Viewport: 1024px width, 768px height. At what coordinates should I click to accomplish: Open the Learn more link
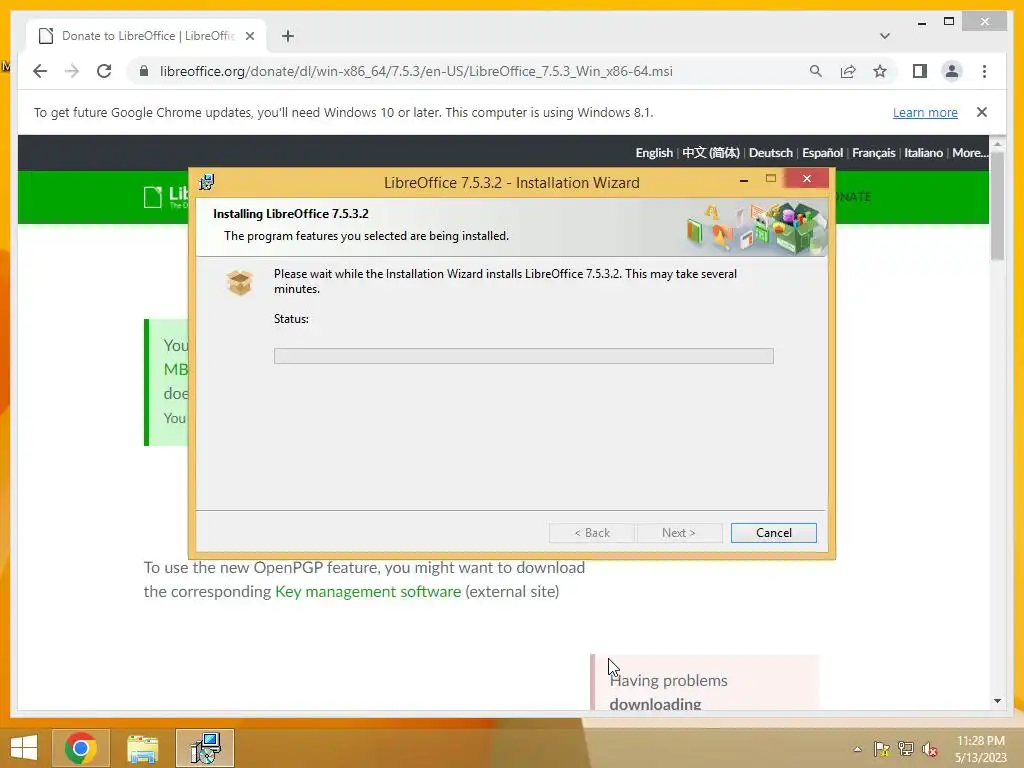(x=925, y=112)
